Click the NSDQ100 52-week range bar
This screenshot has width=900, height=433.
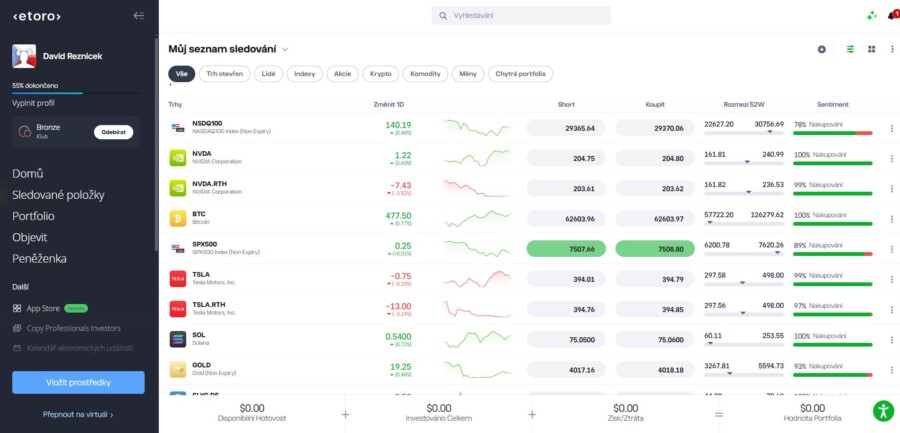coord(744,133)
